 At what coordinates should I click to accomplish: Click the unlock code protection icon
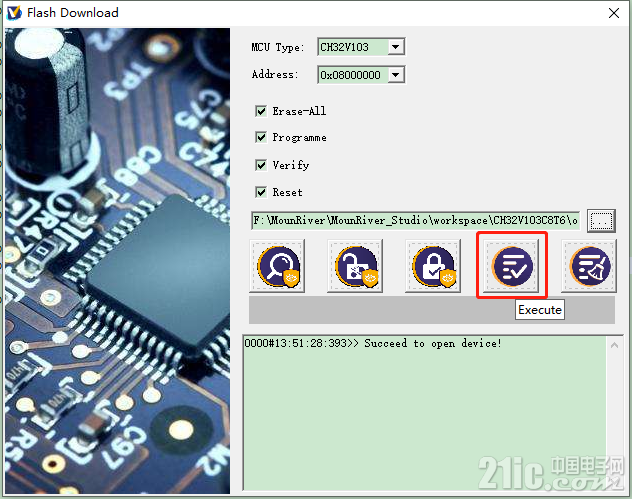355,266
